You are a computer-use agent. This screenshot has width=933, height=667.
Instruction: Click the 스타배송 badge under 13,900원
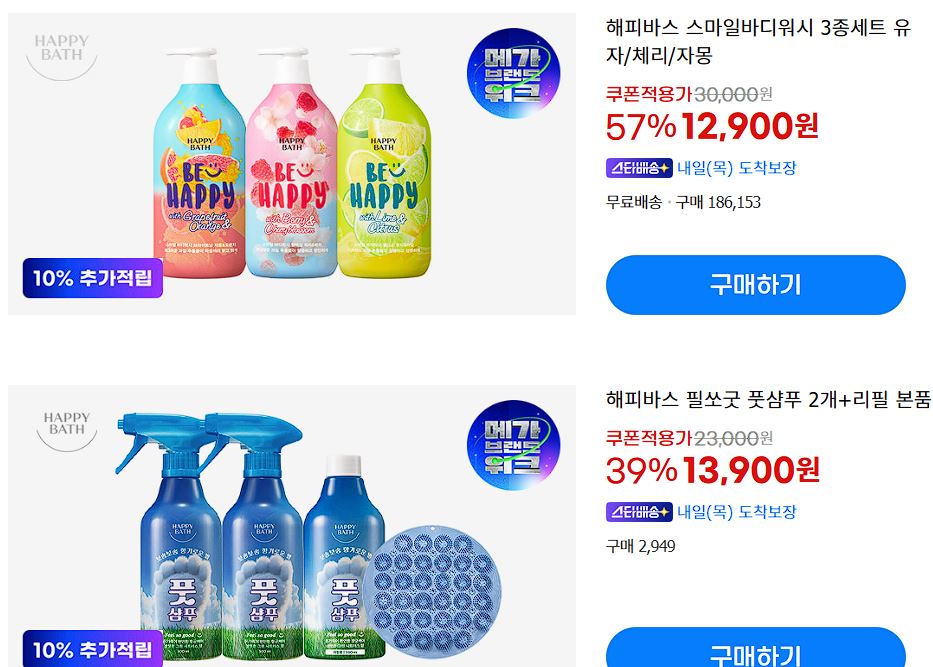639,512
